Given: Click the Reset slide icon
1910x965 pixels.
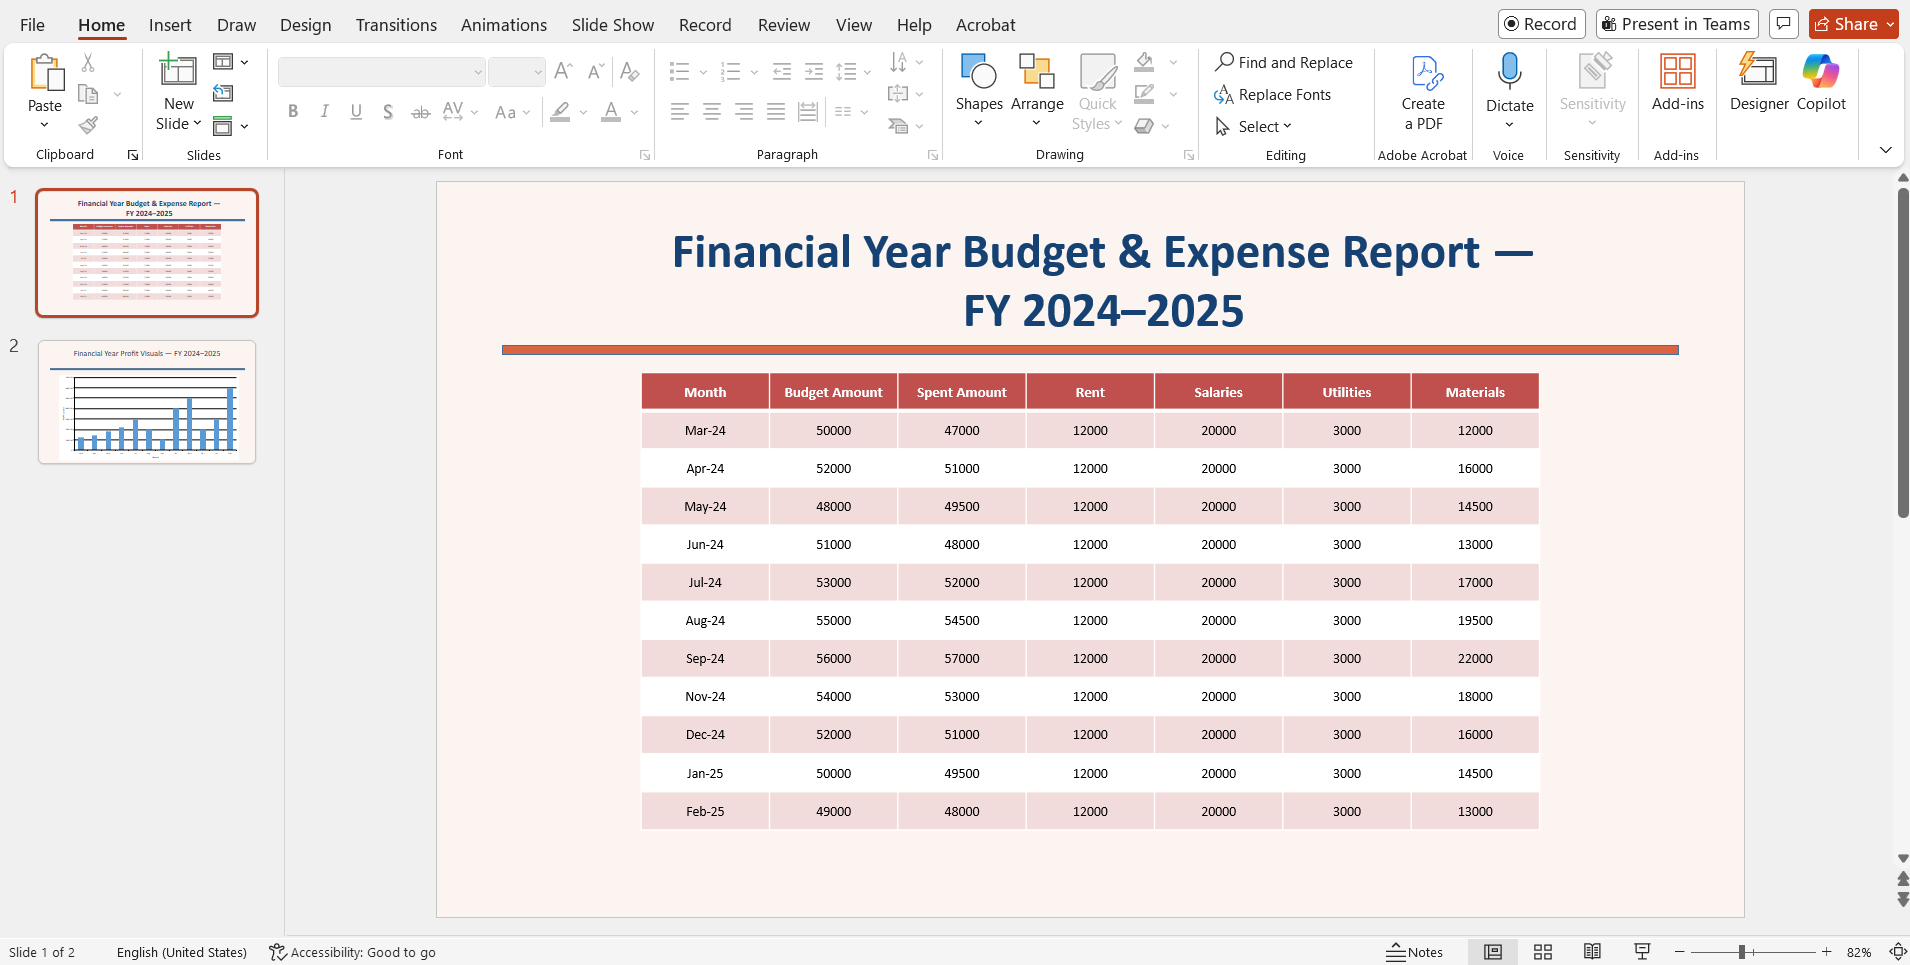Looking at the screenshot, I should point(223,93).
